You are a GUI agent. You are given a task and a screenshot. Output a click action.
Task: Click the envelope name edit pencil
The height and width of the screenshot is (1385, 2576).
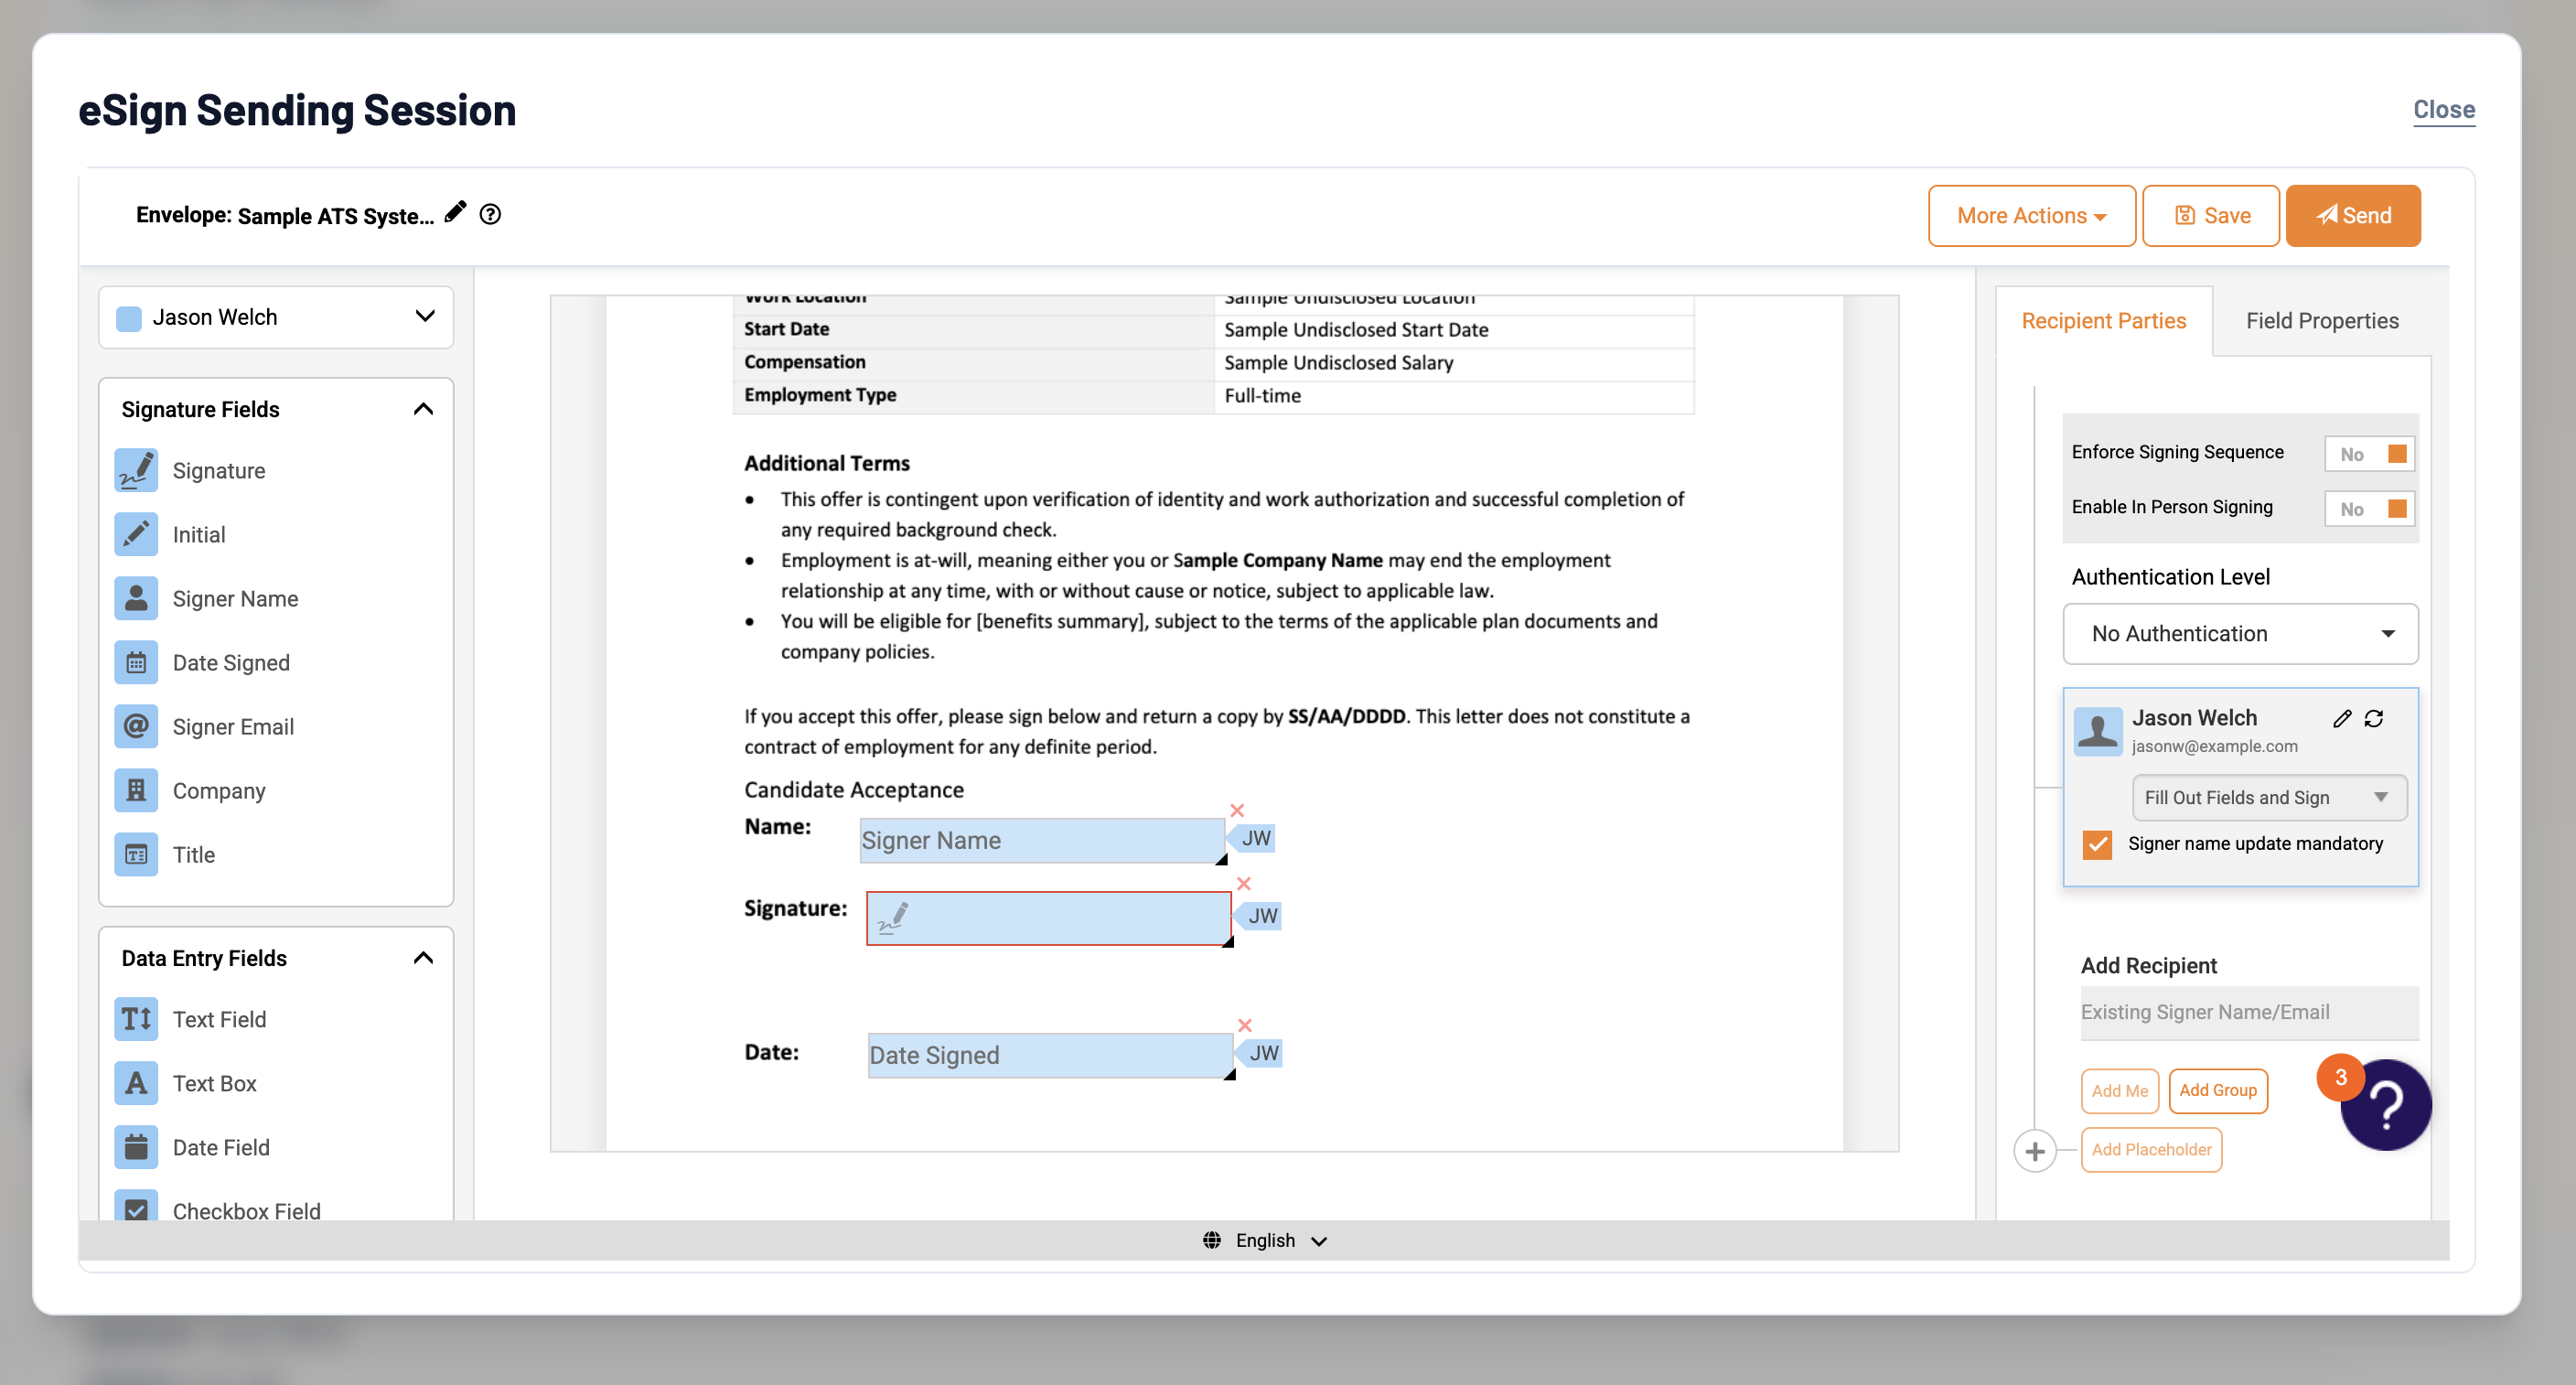pyautogui.click(x=455, y=211)
